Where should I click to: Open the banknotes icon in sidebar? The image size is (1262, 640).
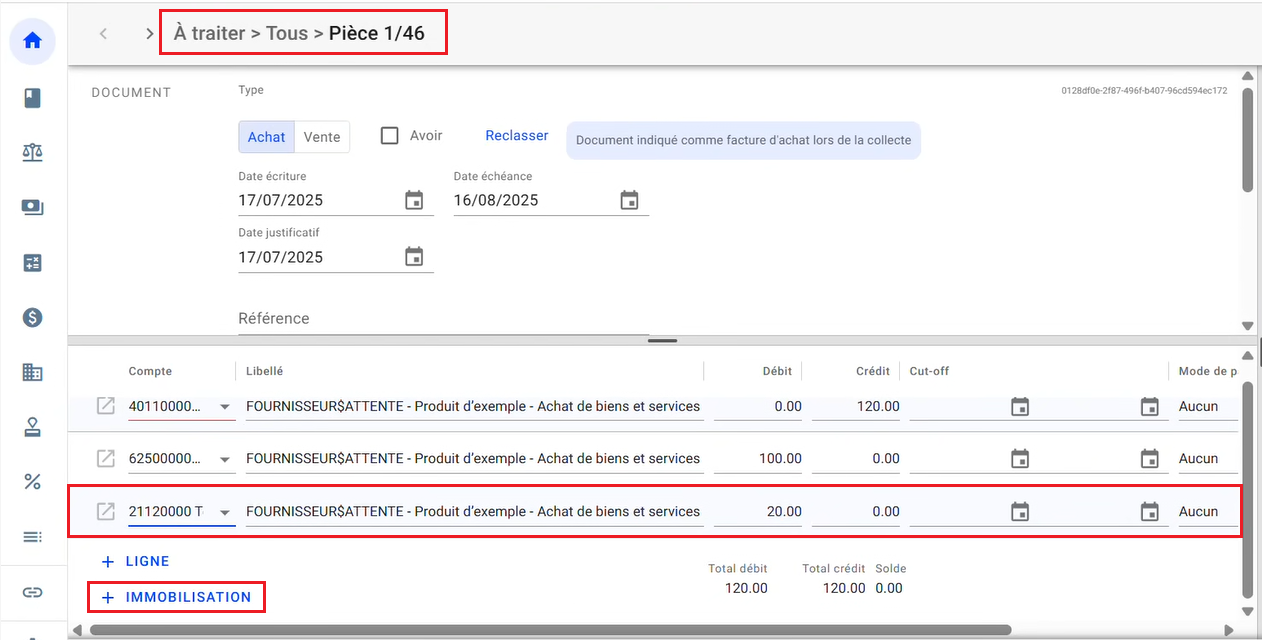coord(32,207)
